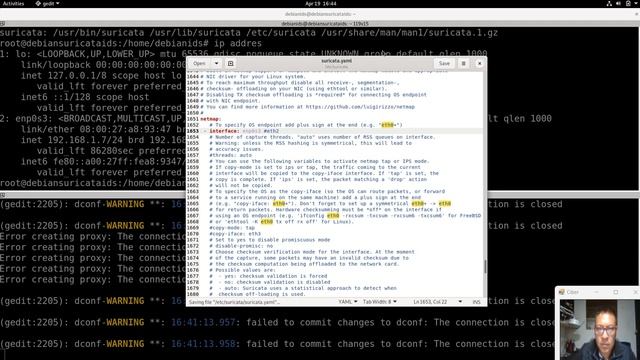Open the clock showing Apr 19 16:44
The image size is (640, 360).
coord(320,3)
